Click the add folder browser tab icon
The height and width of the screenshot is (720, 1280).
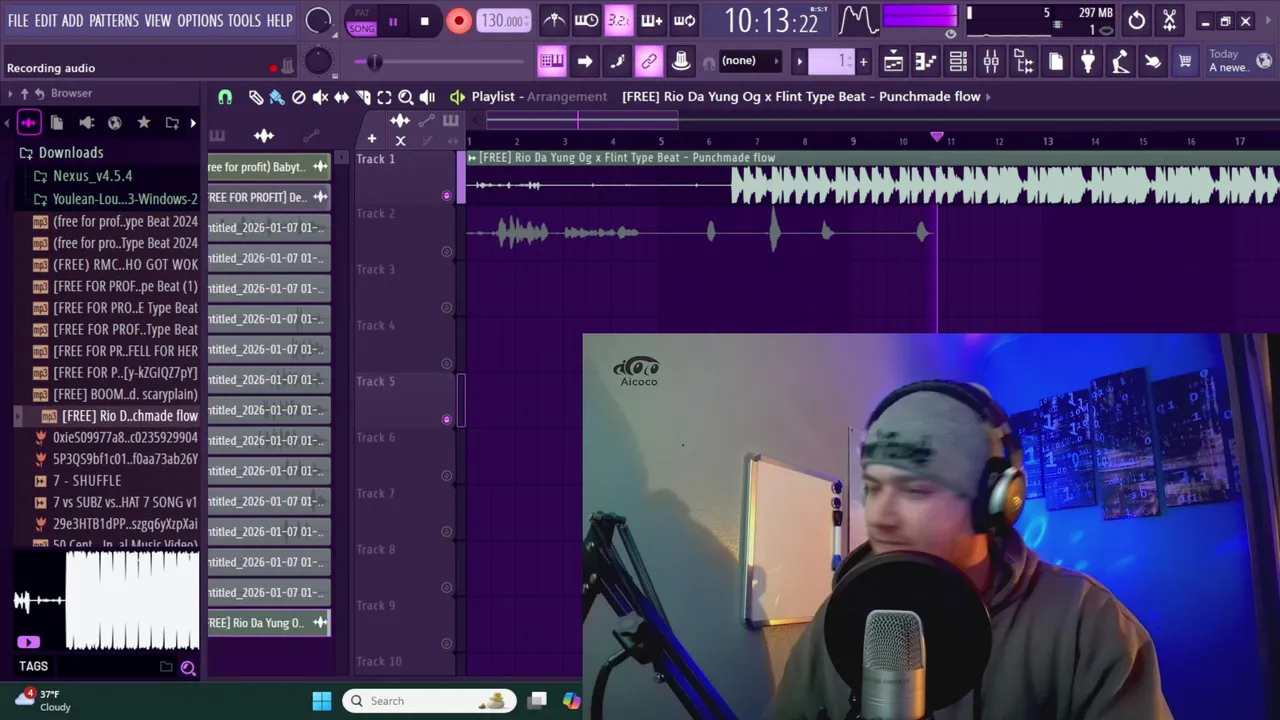pyautogui.click(x=172, y=123)
